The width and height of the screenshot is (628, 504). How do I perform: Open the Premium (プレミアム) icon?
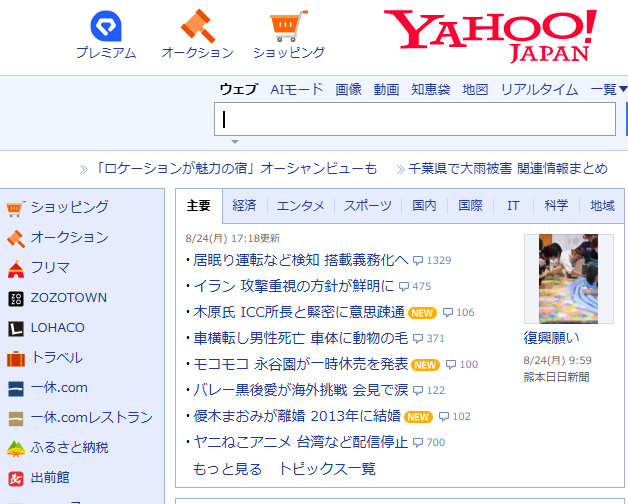[106, 26]
